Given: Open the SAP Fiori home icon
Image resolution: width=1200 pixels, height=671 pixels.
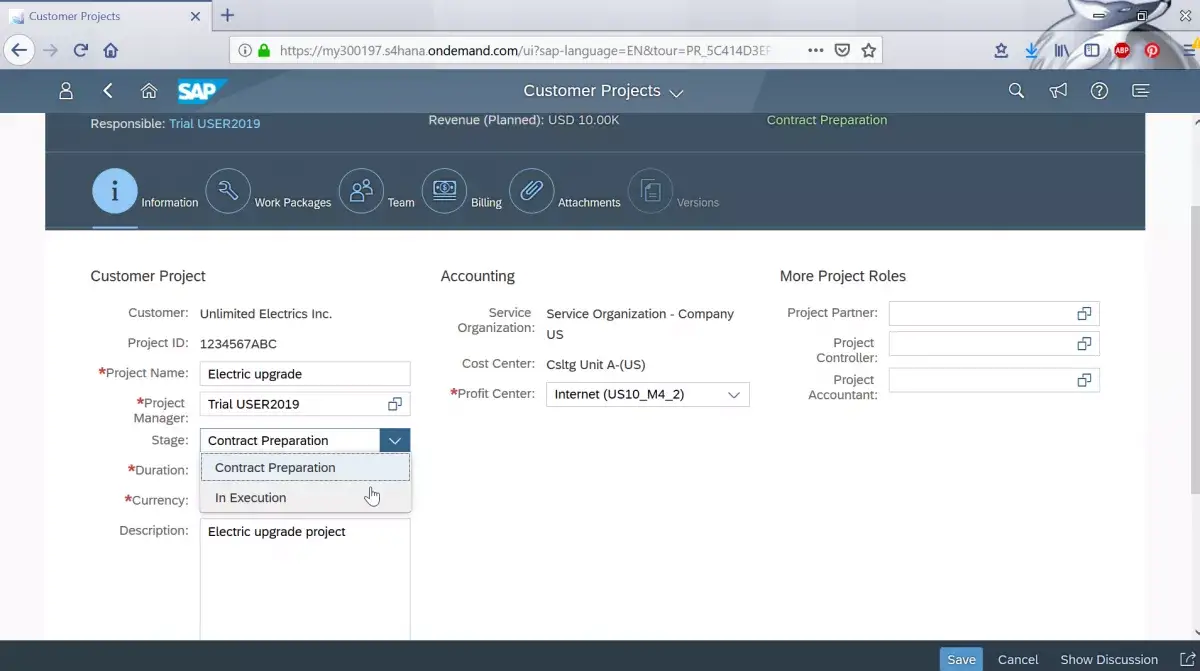Looking at the screenshot, I should pyautogui.click(x=149, y=91).
